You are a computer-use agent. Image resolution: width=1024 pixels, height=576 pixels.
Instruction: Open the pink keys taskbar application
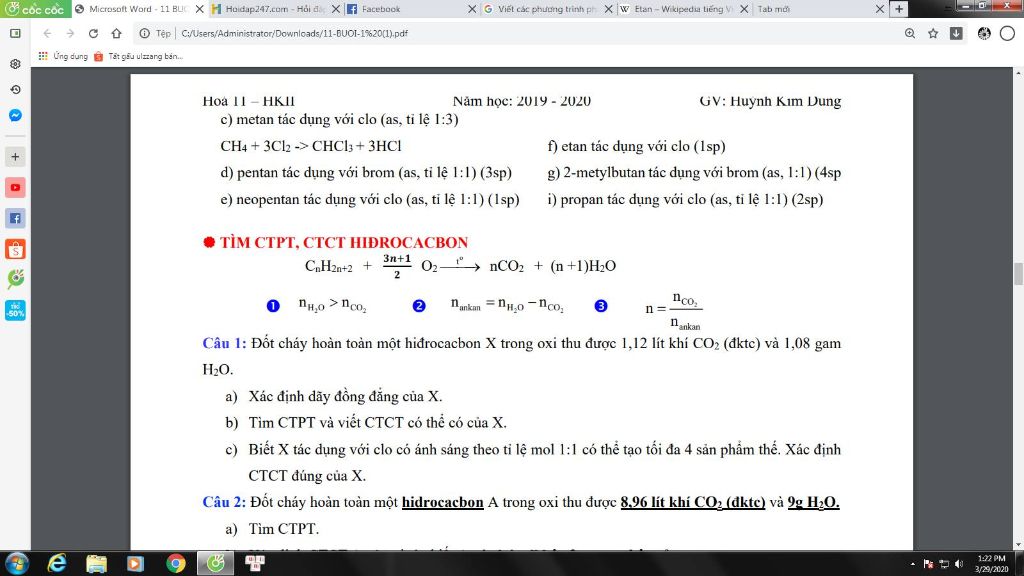(255, 563)
